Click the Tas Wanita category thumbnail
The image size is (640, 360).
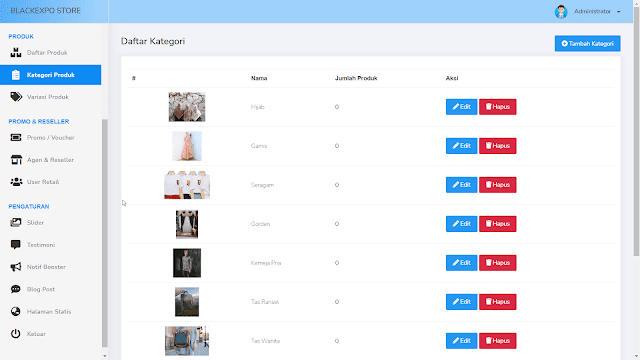pyautogui.click(x=187, y=341)
